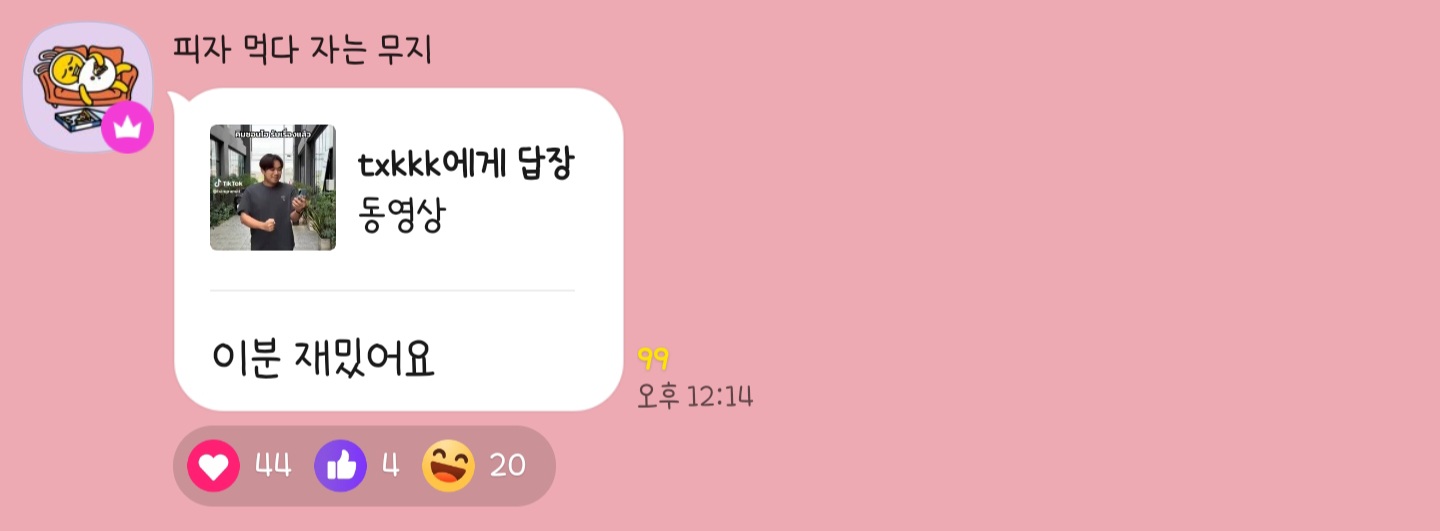Click the timestamp 오후 12:14
Screen dimensions: 1440x531
click(x=695, y=396)
